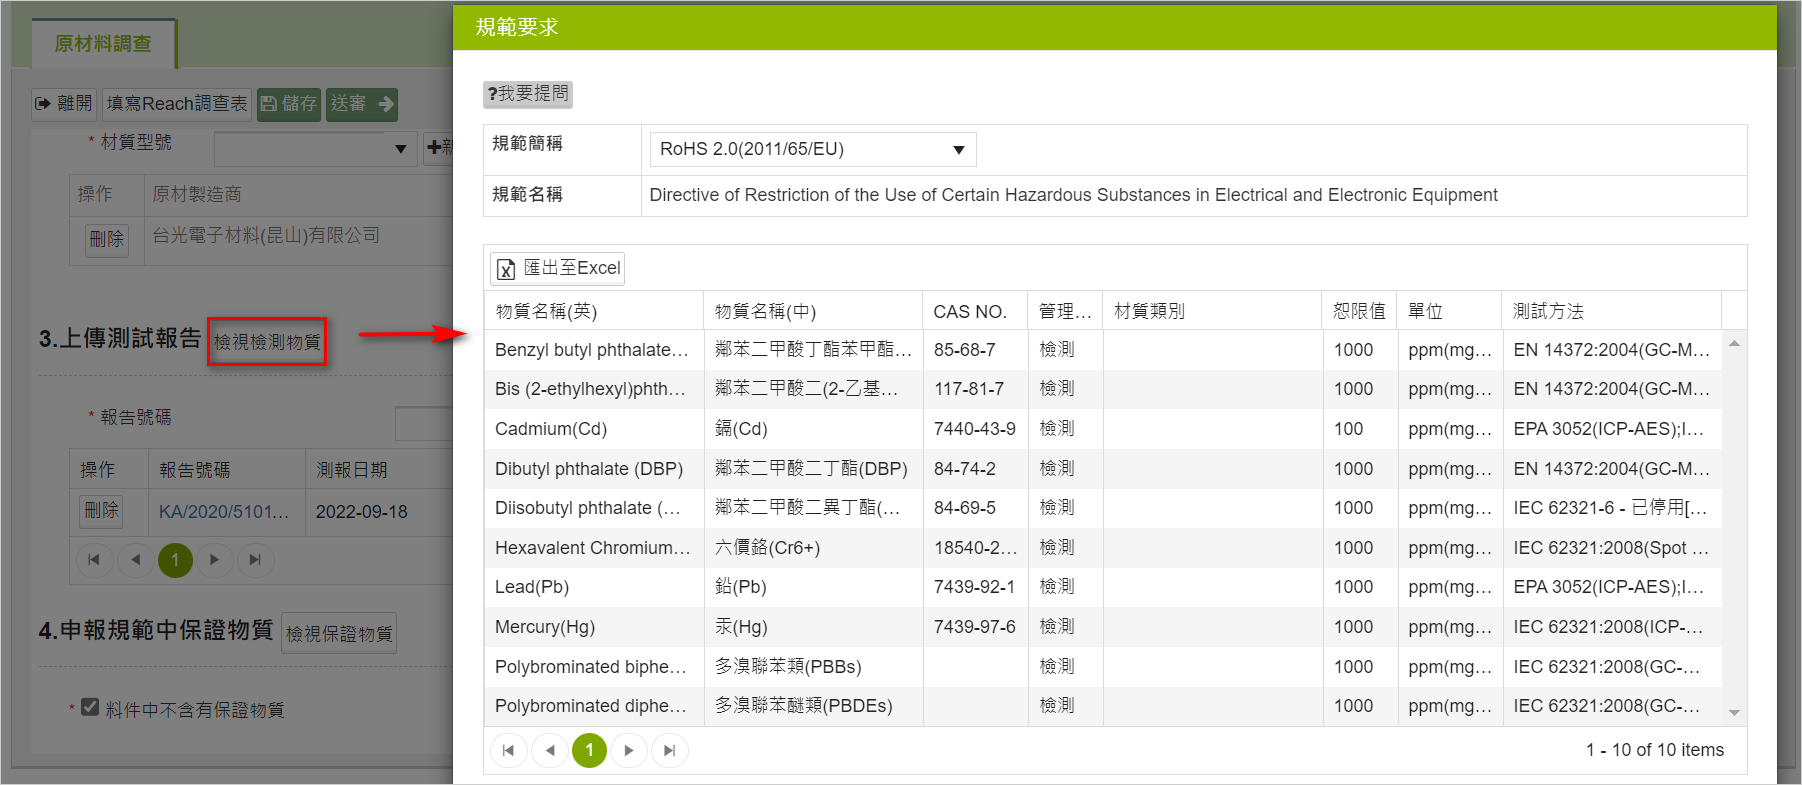The image size is (1802, 785).
Task: Go to last page in dialog pager
Action: (669, 750)
